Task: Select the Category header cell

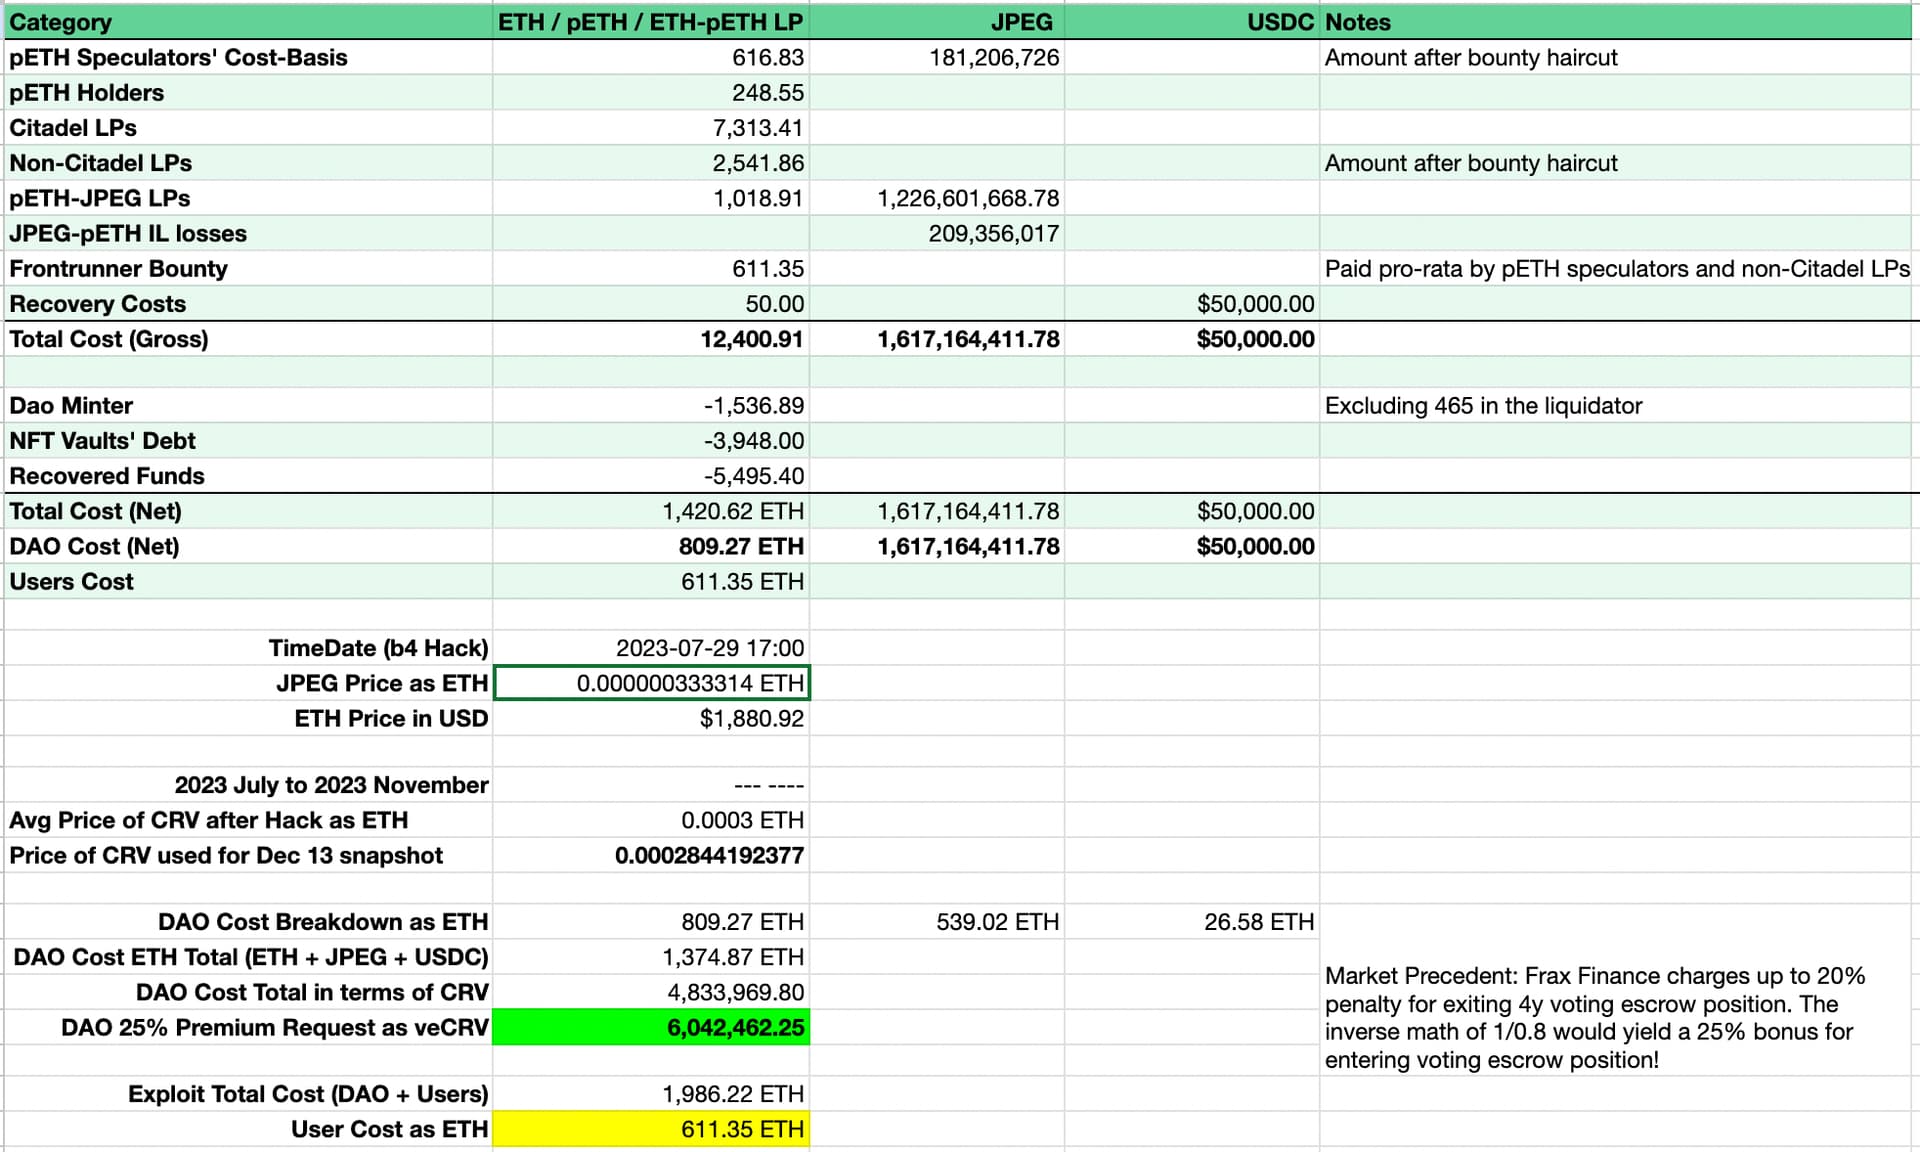Action: (248, 22)
